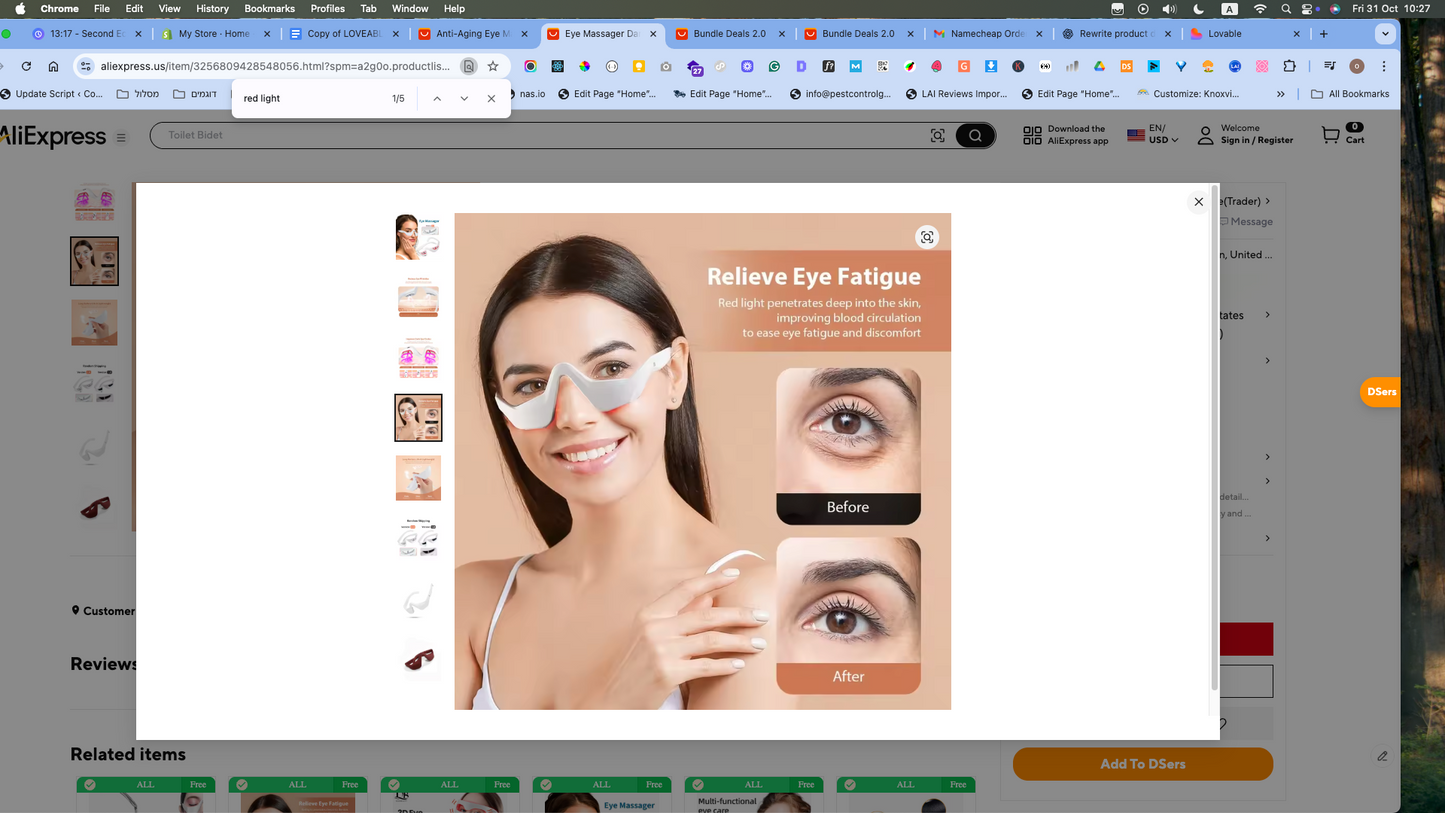Image resolution: width=1445 pixels, height=813 pixels.
Task: Select the pink eye massager thumbnail in the gallery
Action: pos(418,357)
